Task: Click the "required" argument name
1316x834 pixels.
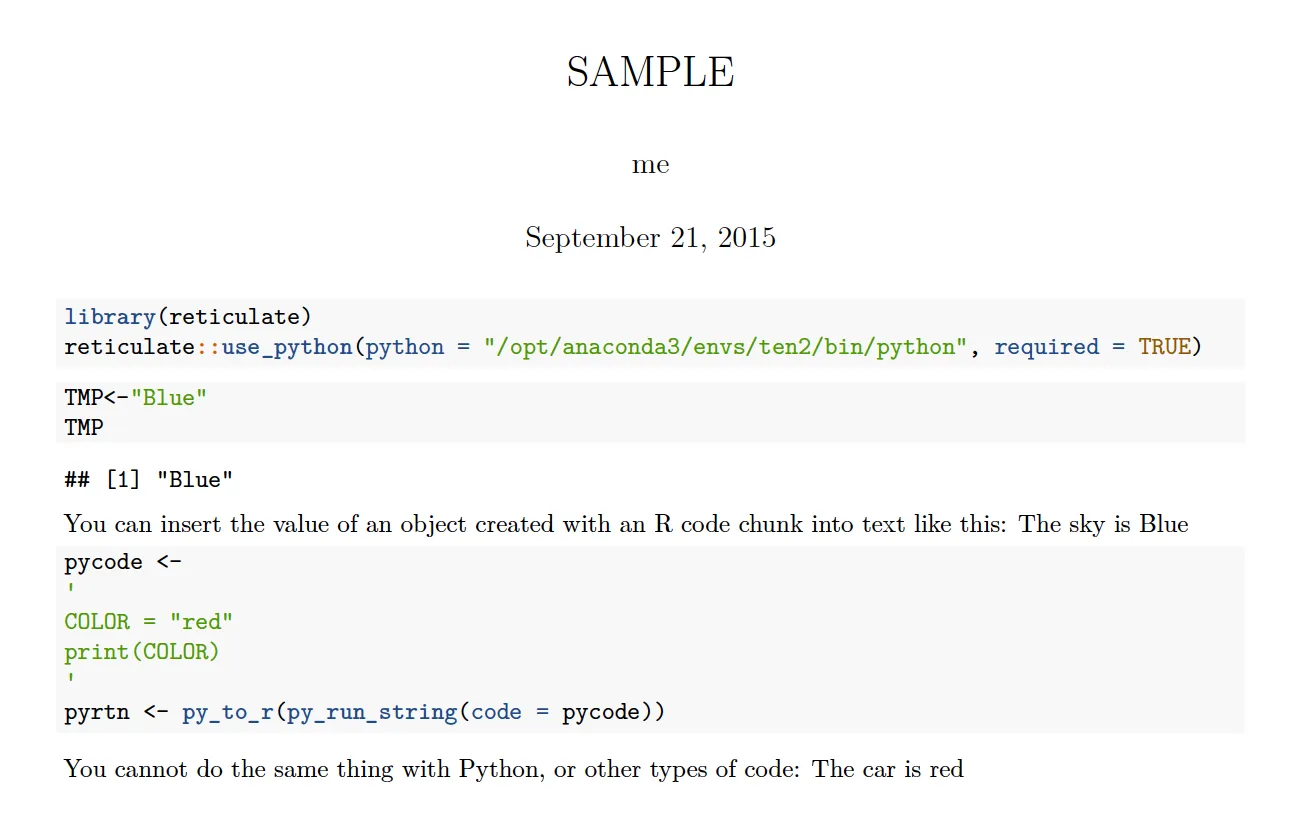Action: [1046, 347]
